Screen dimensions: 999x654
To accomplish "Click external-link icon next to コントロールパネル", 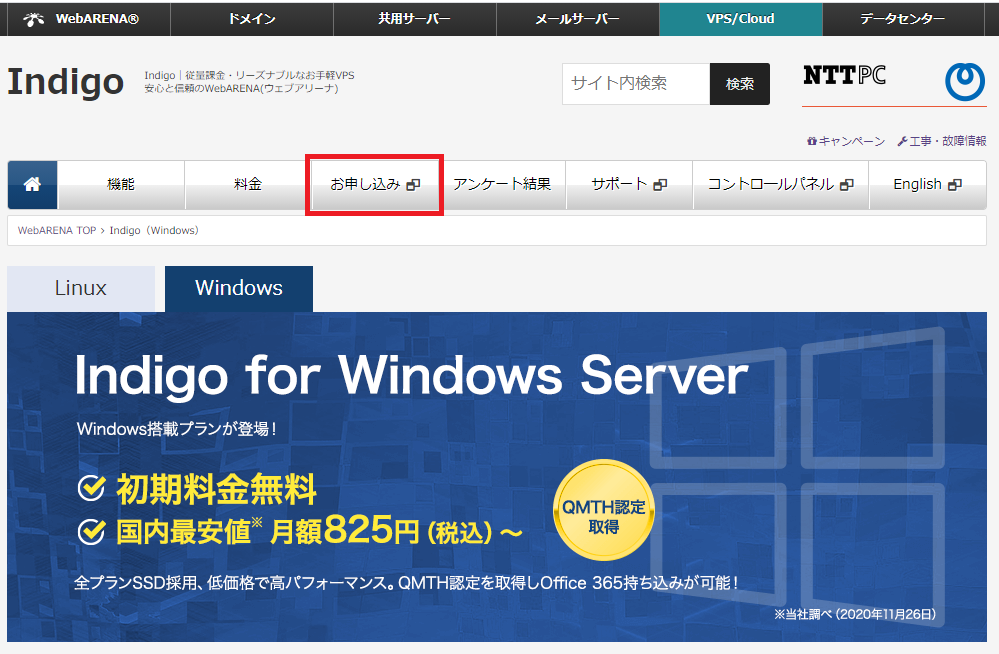I will point(847,185).
